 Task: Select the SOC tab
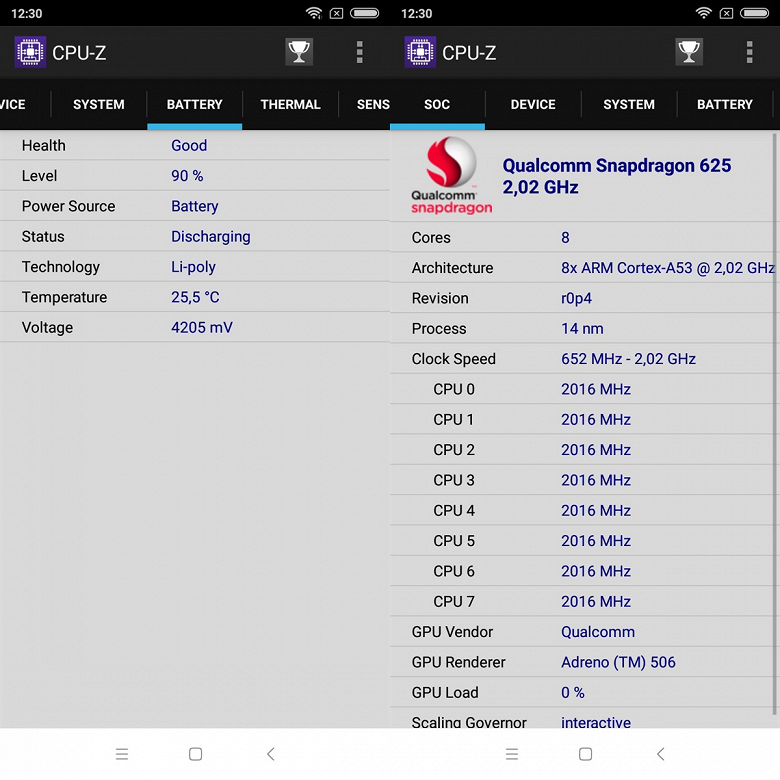pyautogui.click(x=437, y=104)
